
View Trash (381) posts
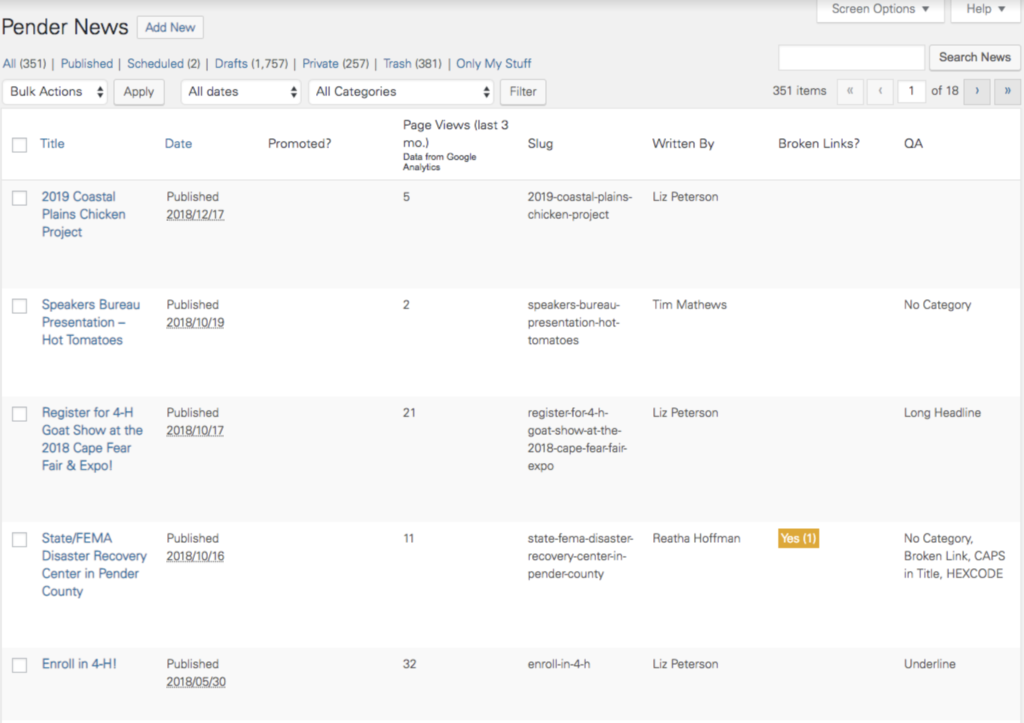point(412,63)
